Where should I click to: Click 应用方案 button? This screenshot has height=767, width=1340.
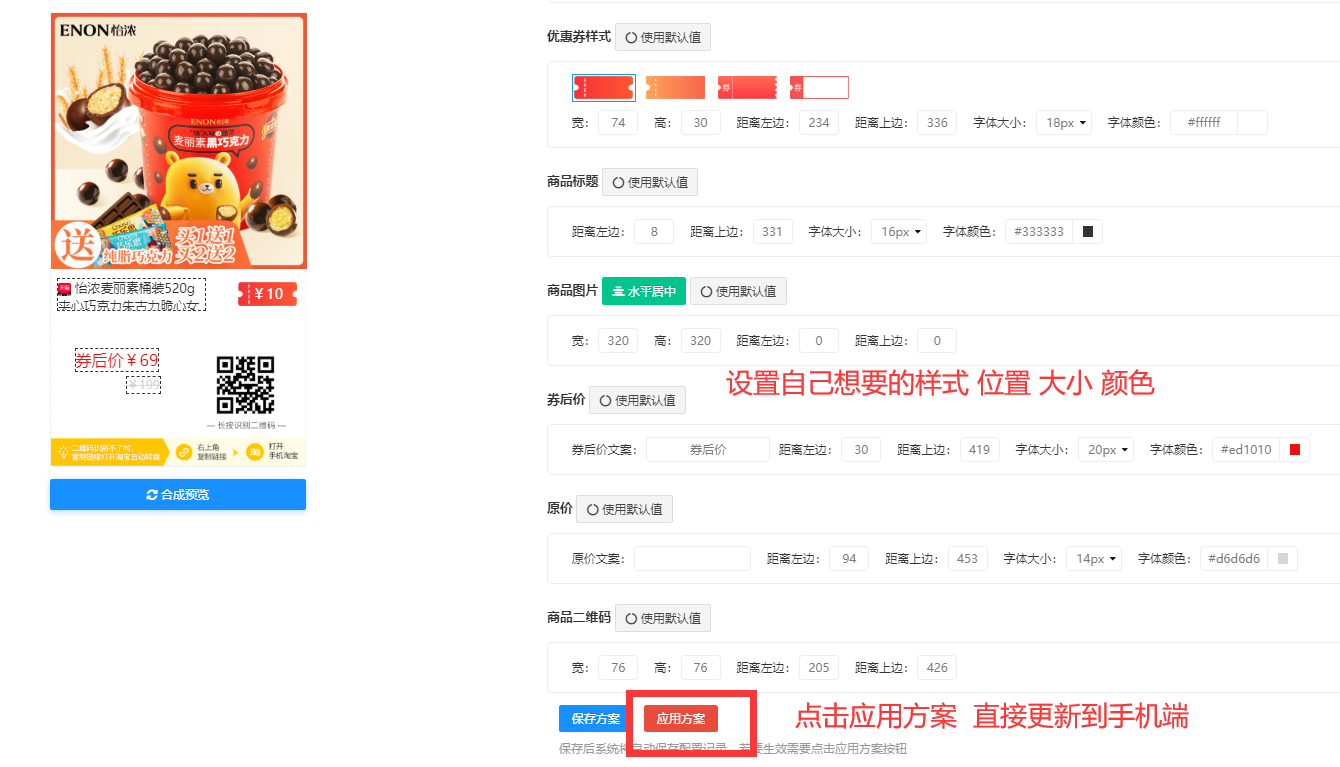tap(681, 719)
